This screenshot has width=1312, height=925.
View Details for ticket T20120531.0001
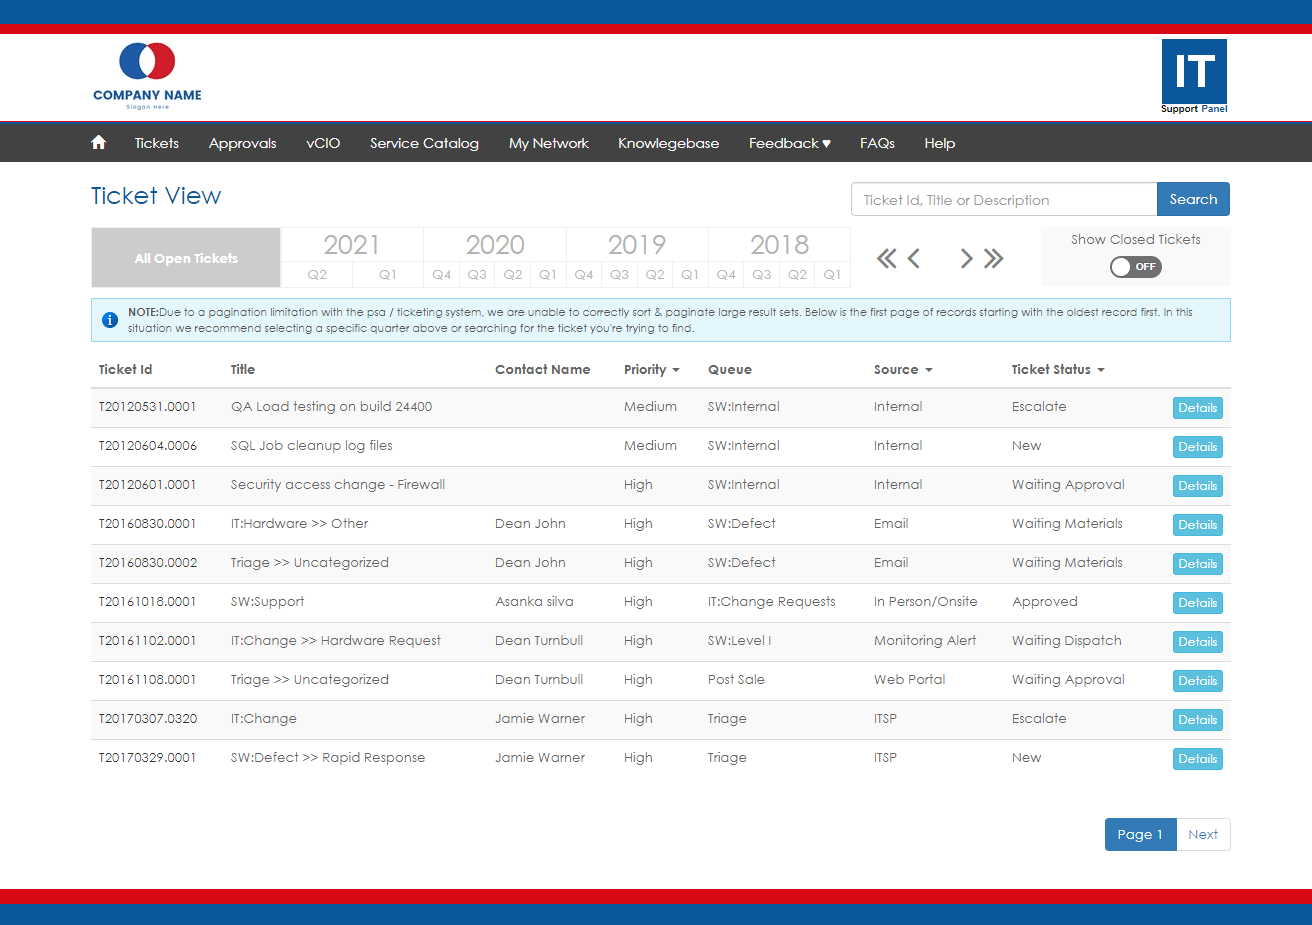coord(1197,408)
